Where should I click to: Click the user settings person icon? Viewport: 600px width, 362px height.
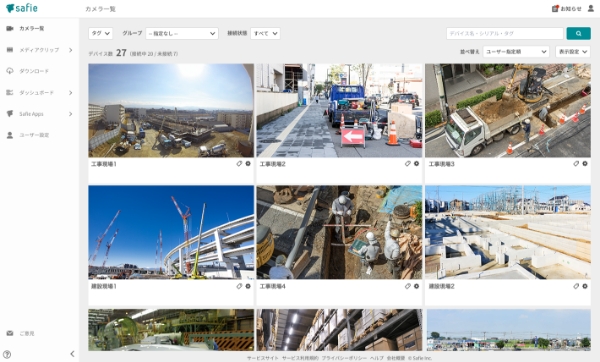pos(10,135)
